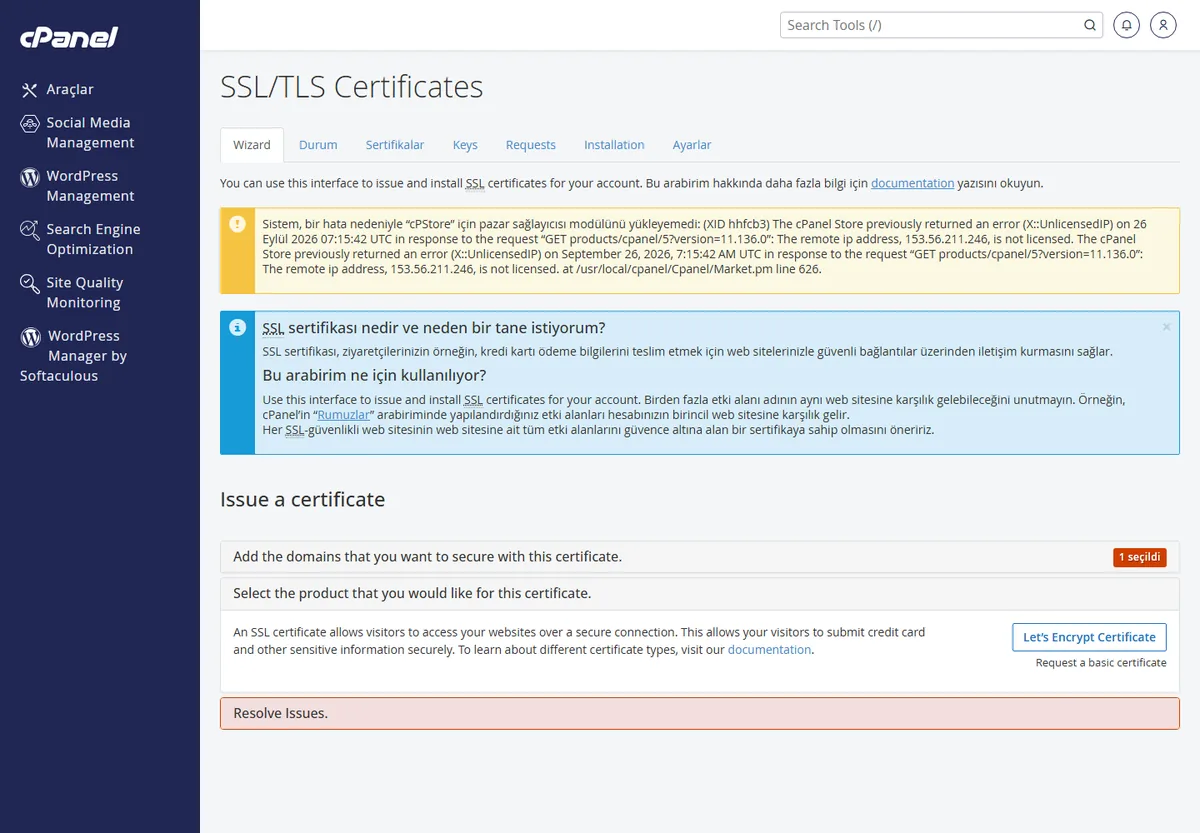The image size is (1200, 833).
Task: Open documentation link about certificate types
Action: (769, 650)
